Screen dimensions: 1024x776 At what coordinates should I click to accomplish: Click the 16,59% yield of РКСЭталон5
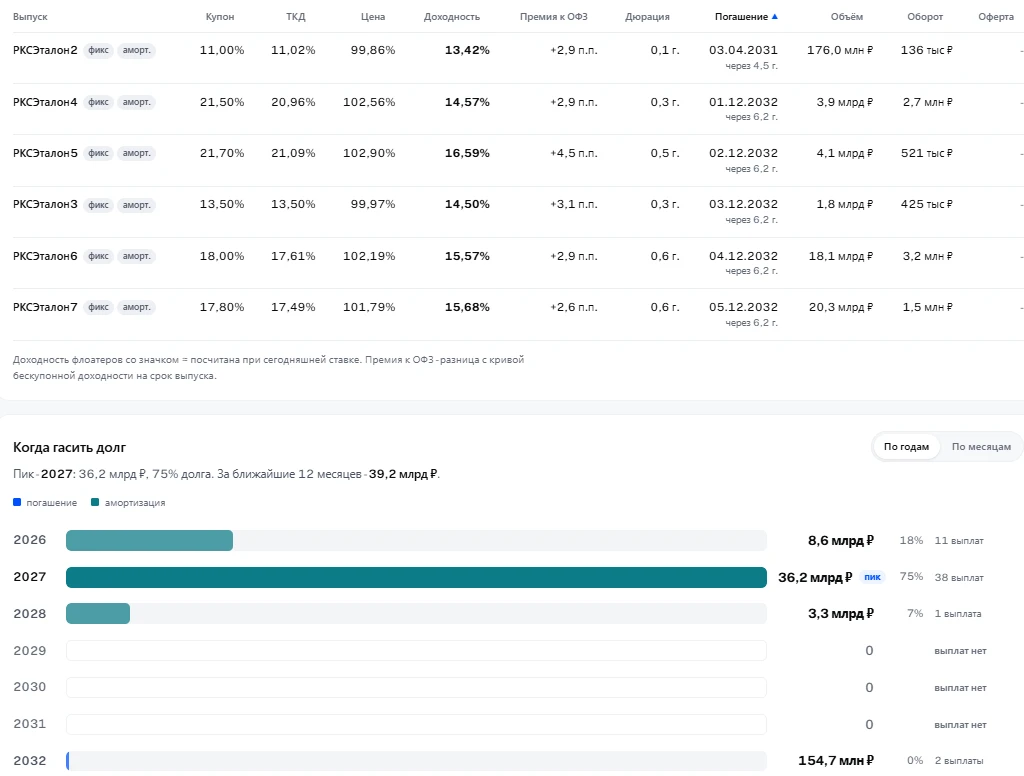point(467,154)
